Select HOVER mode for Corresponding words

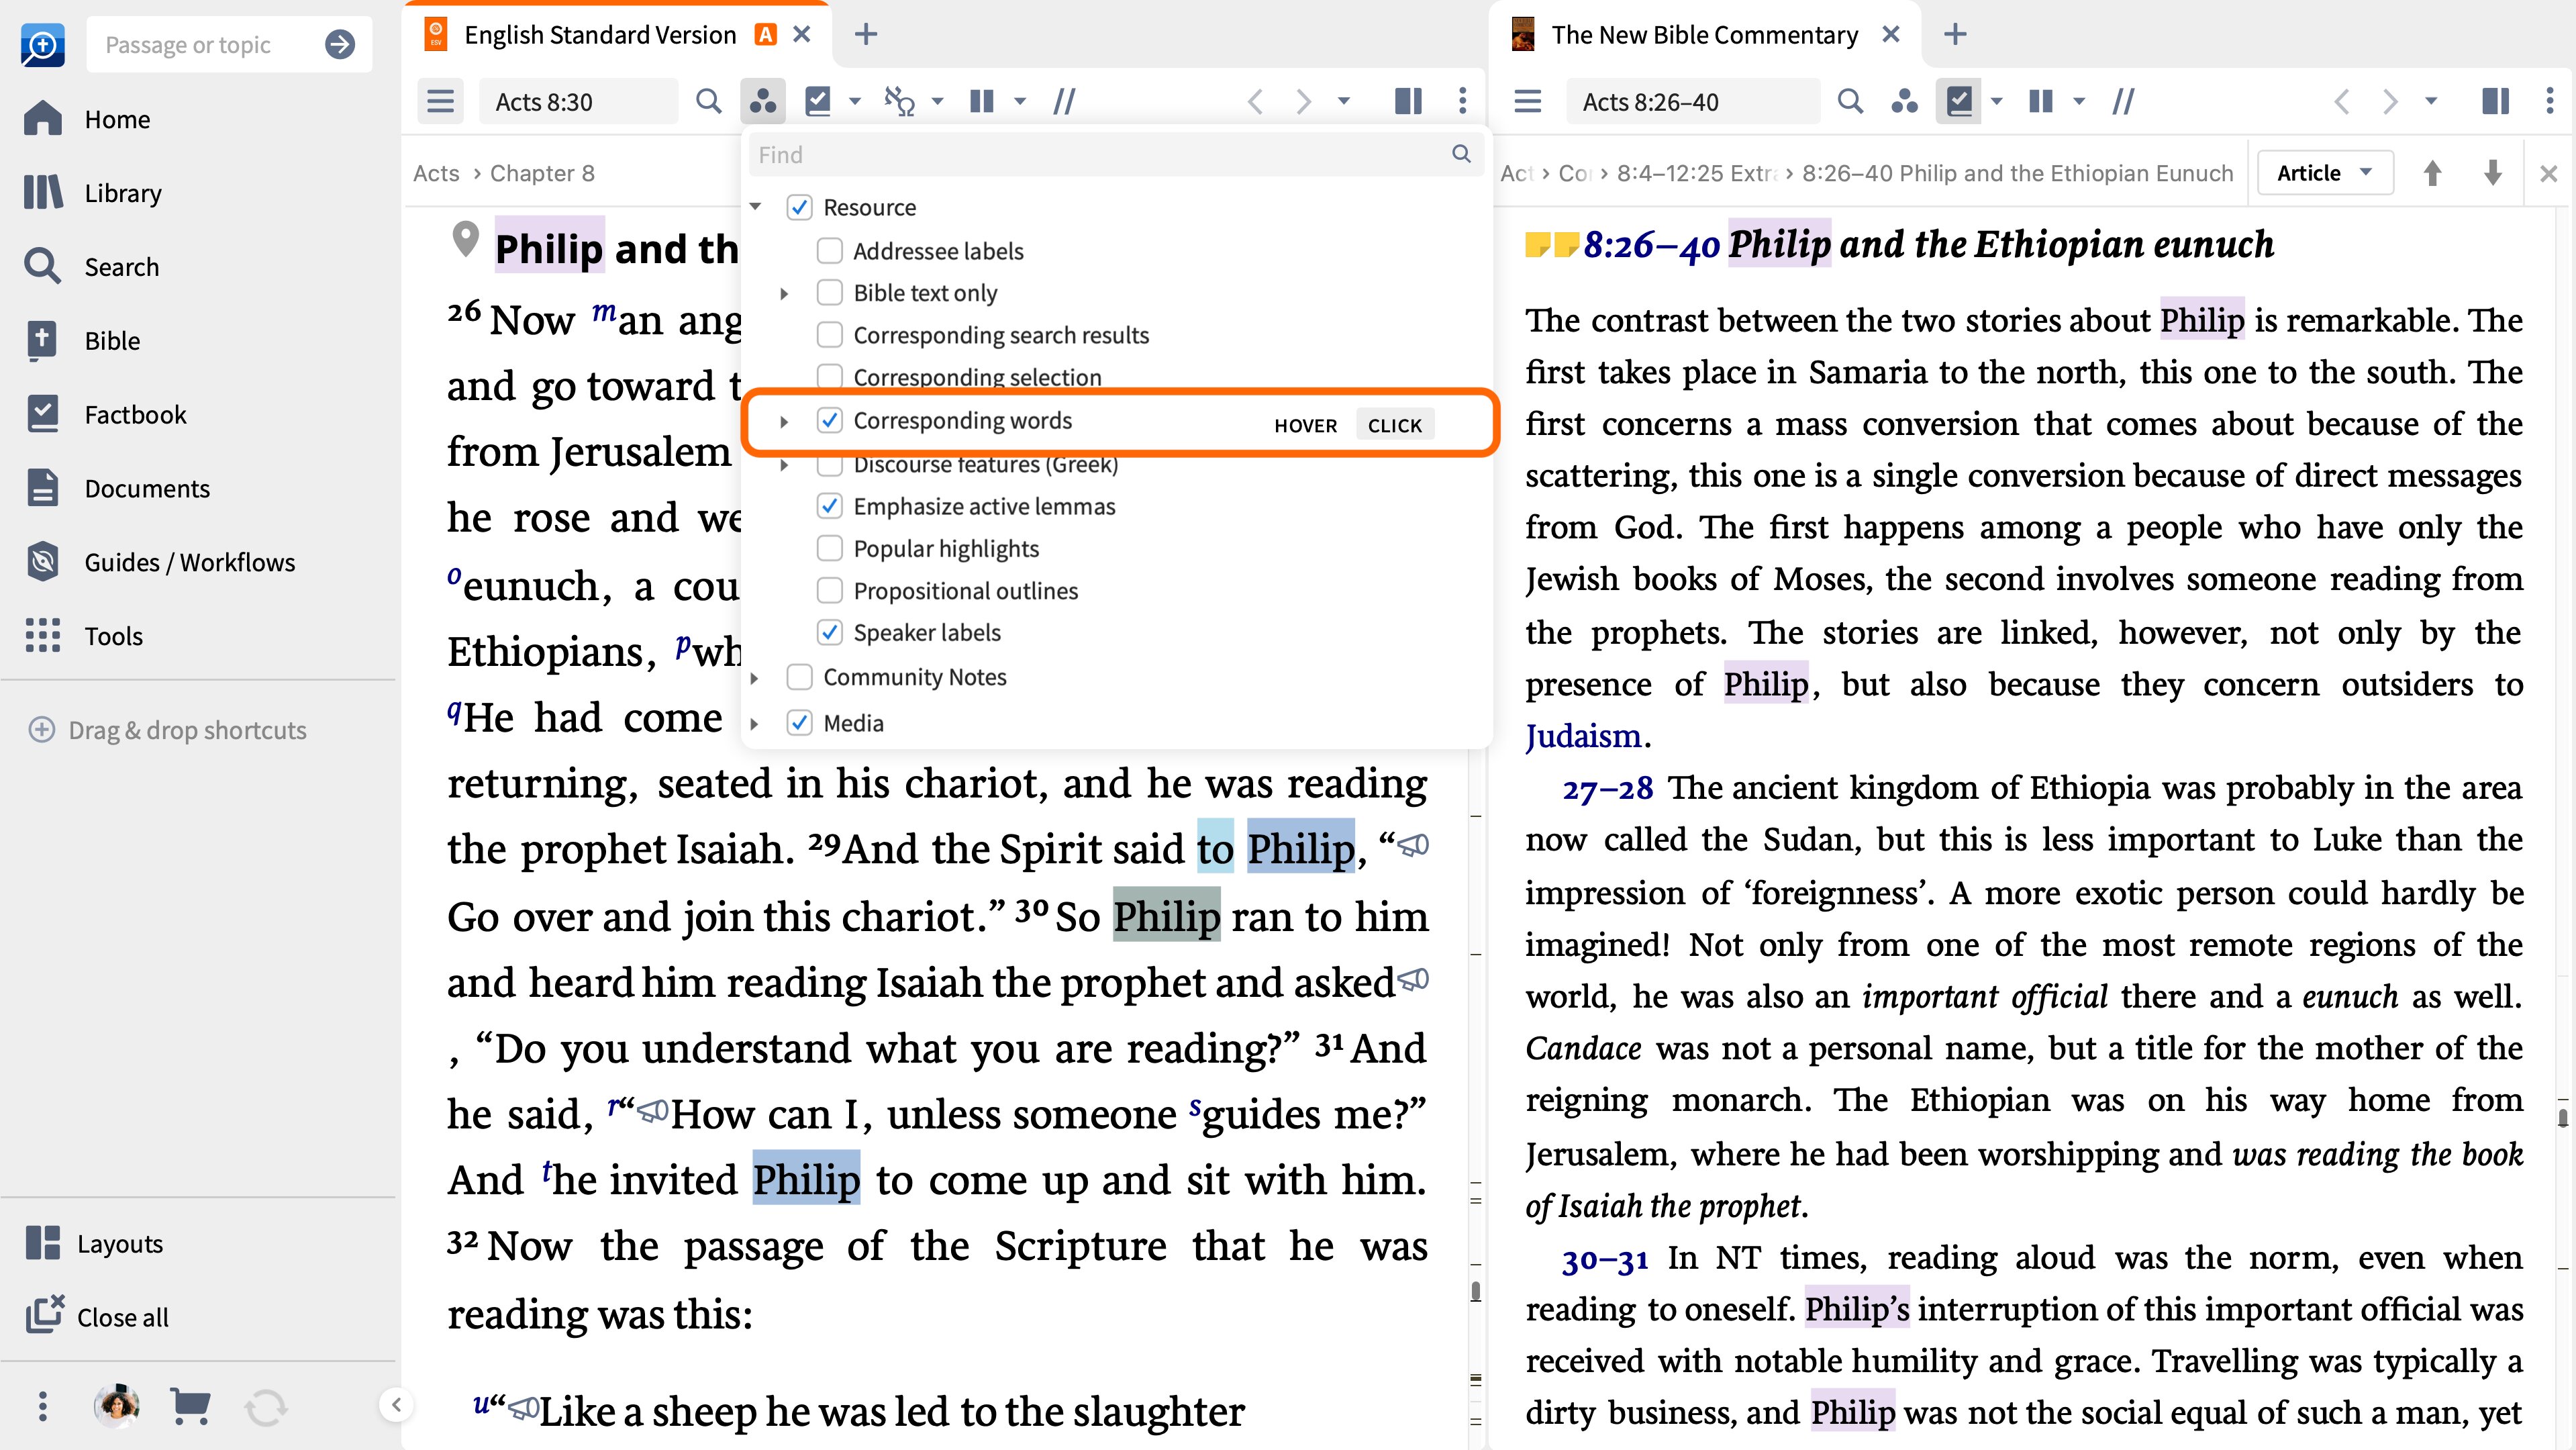click(1305, 425)
